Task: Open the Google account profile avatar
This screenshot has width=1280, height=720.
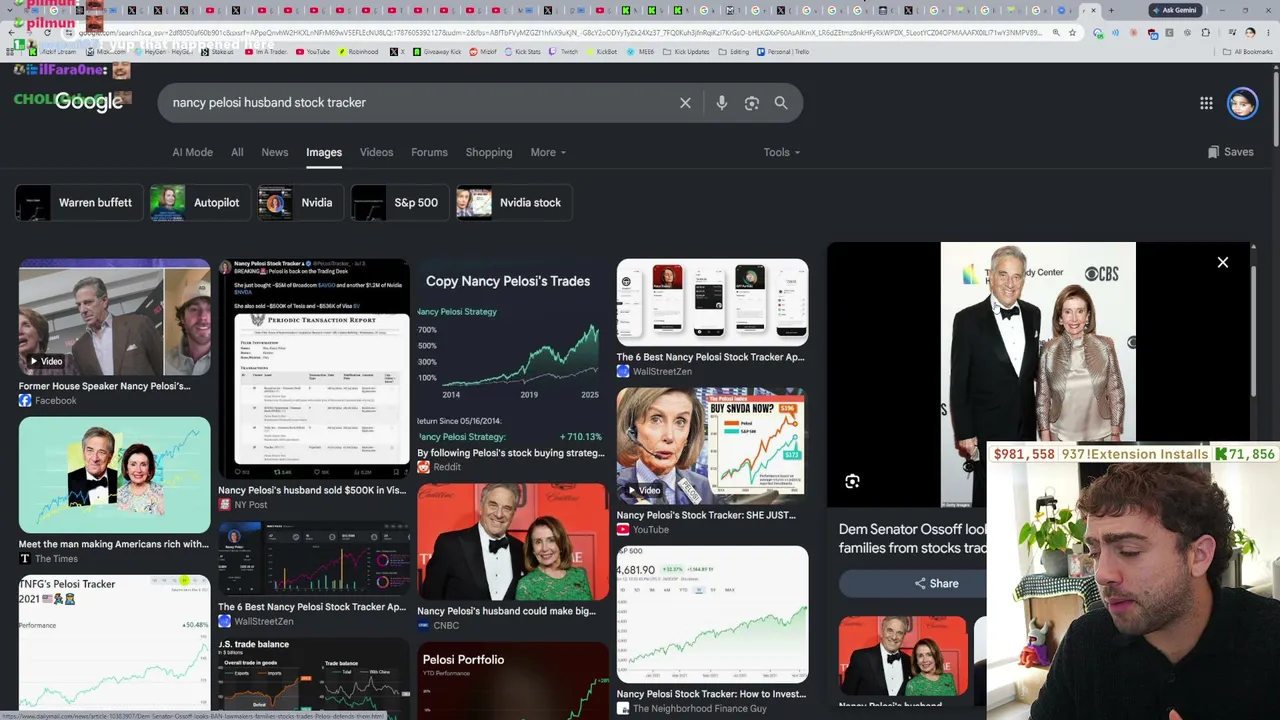Action: [1242, 103]
